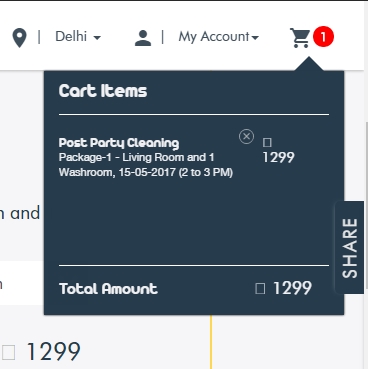This screenshot has width=368, height=369.
Task: Click the total amount value 1299
Action: [292, 288]
